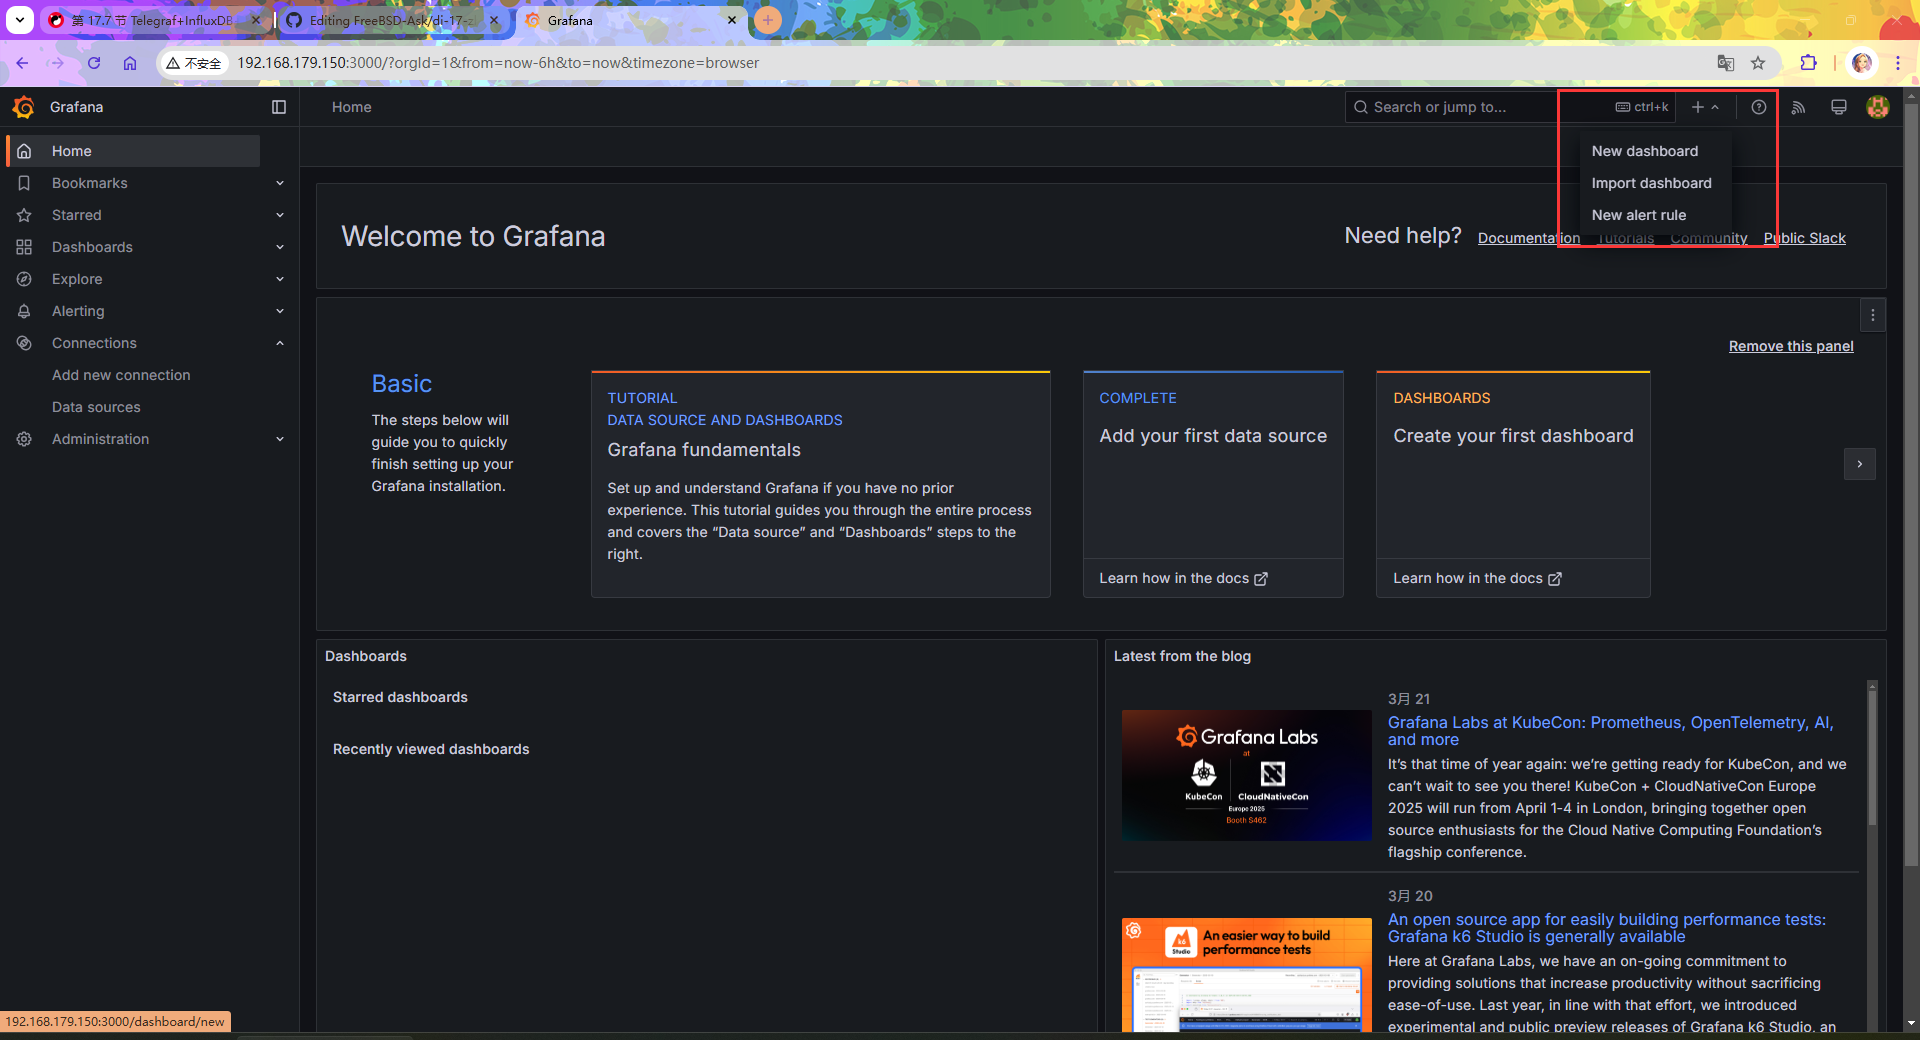Image resolution: width=1920 pixels, height=1040 pixels.
Task: Click the Grafana logo icon
Action: (x=24, y=107)
